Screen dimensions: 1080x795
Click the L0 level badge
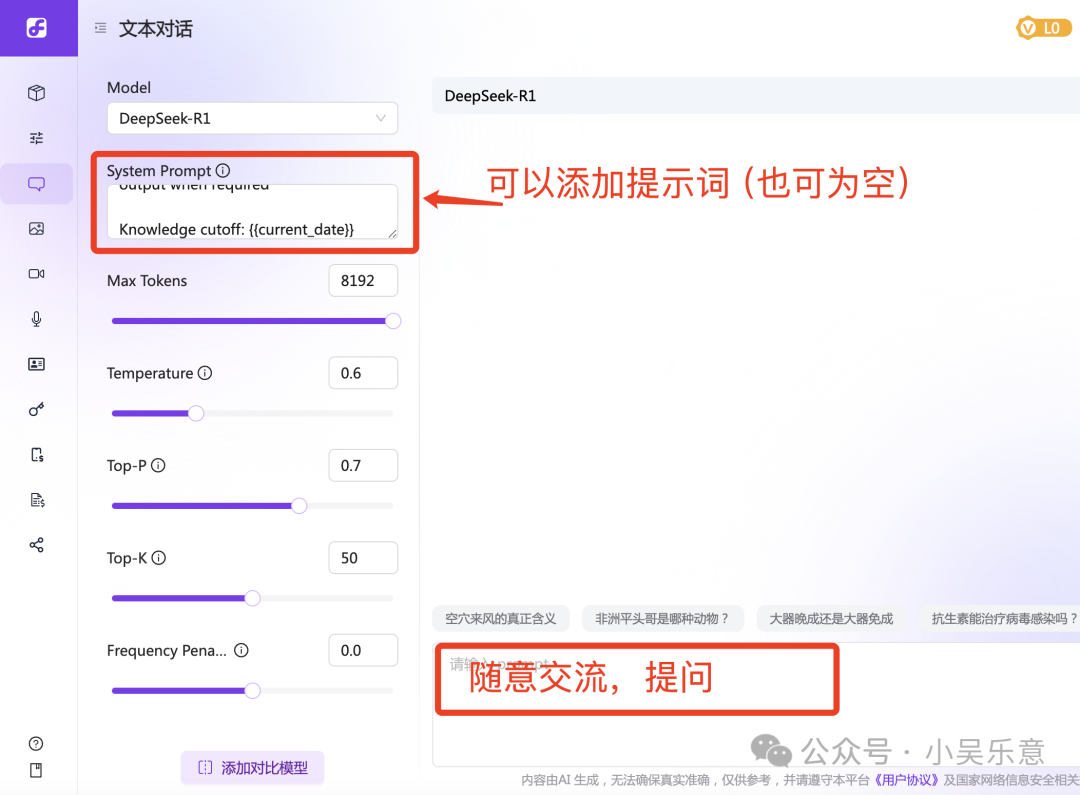(x=1044, y=28)
